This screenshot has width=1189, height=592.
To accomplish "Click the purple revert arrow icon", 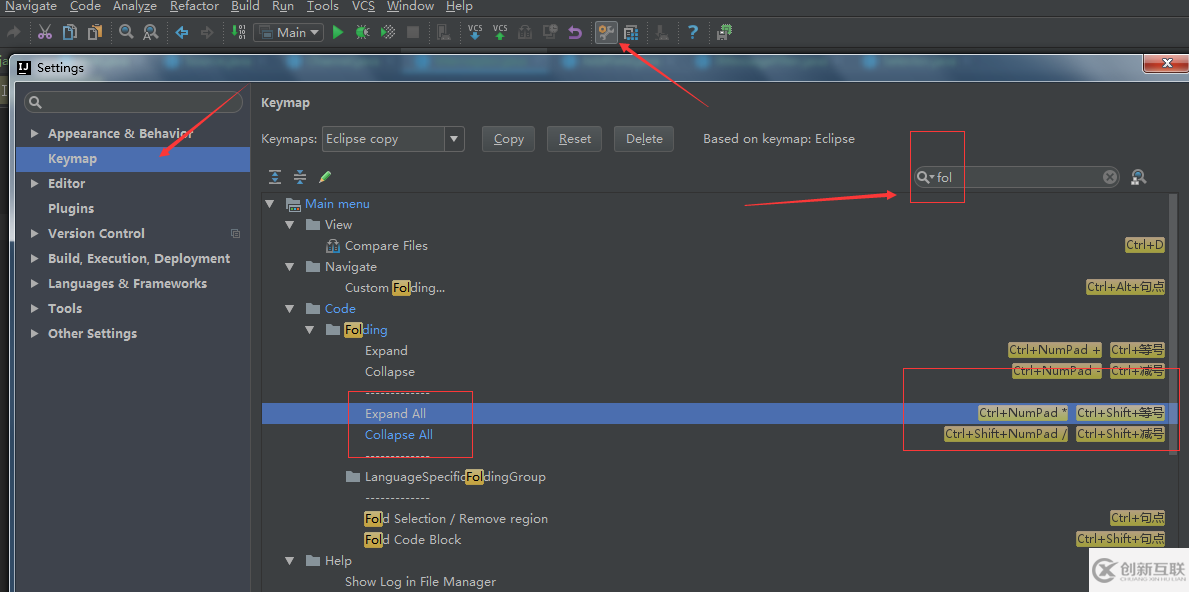I will click(x=574, y=32).
